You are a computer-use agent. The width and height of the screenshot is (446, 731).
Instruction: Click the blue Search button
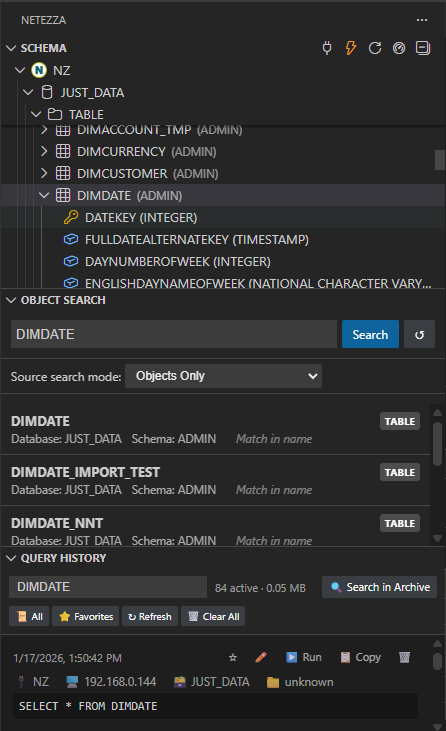pyautogui.click(x=370, y=334)
